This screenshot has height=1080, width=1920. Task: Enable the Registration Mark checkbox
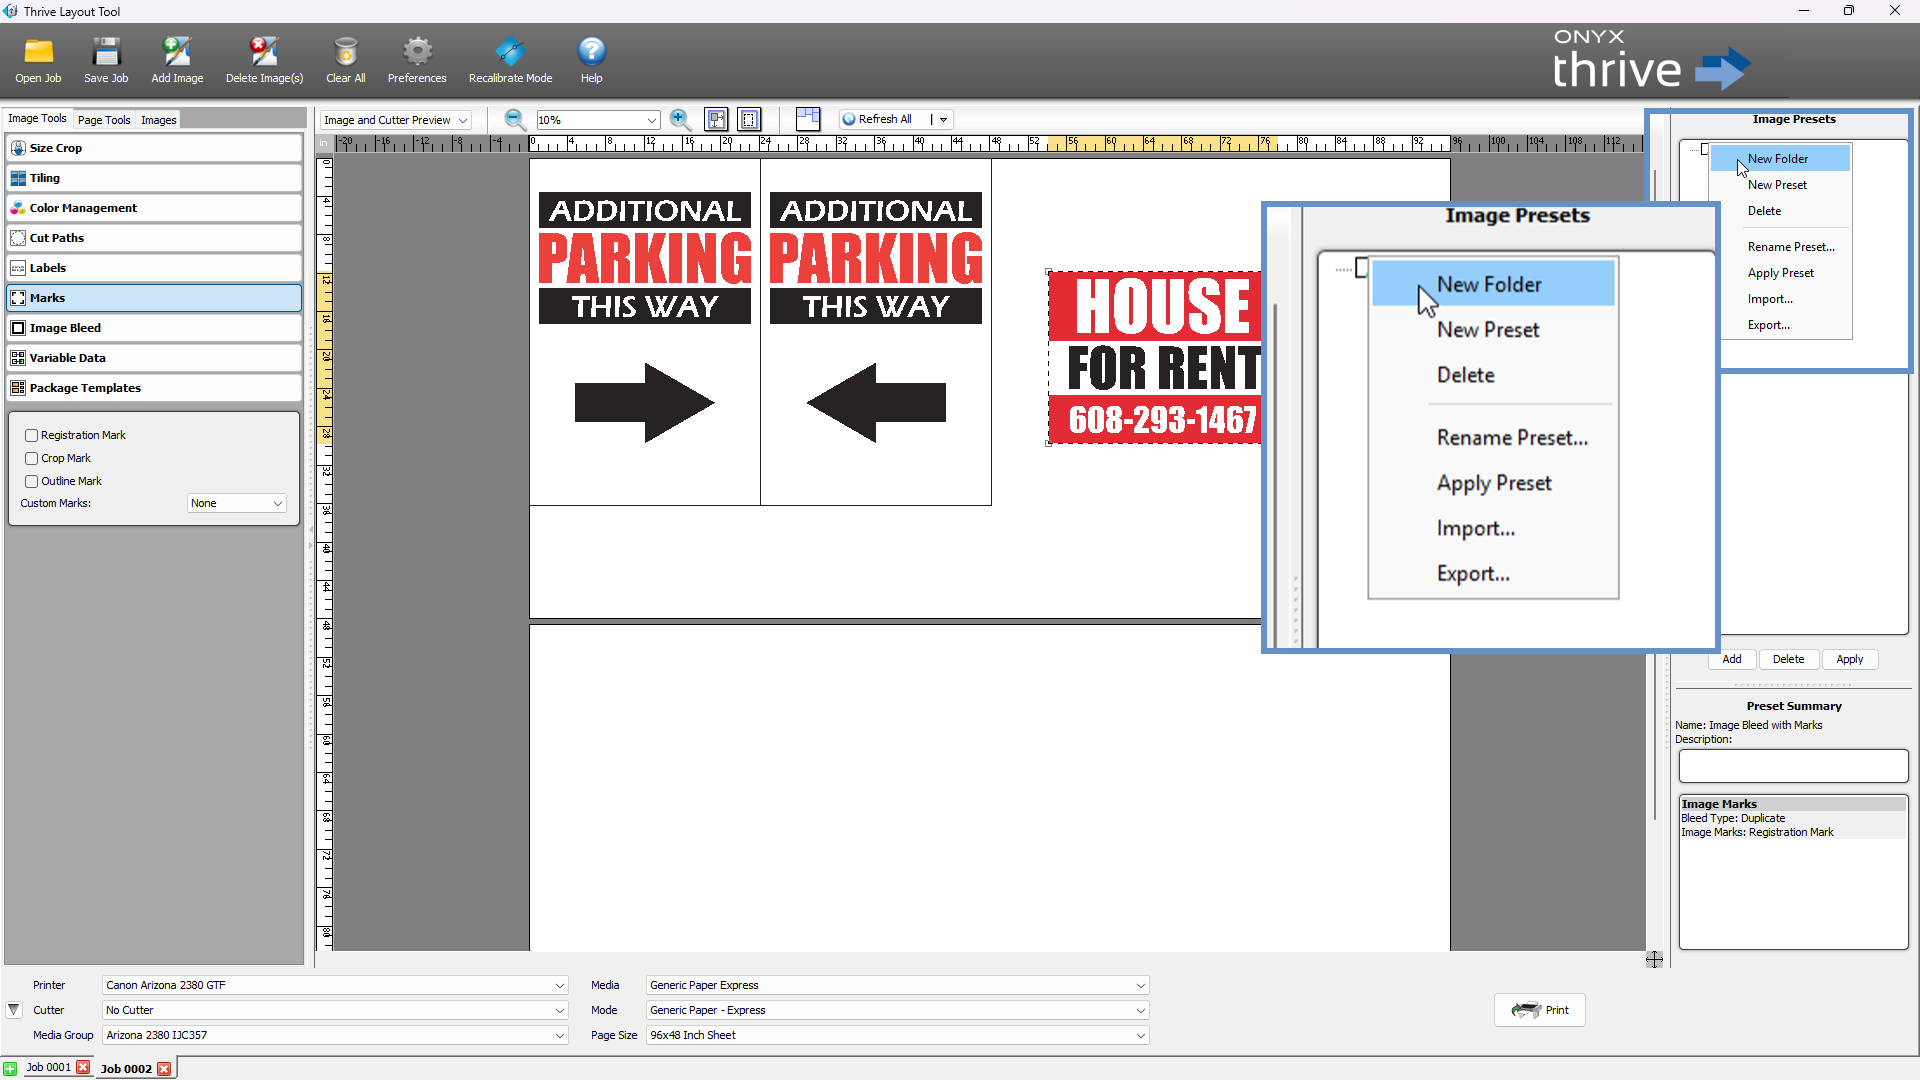pyautogui.click(x=32, y=436)
